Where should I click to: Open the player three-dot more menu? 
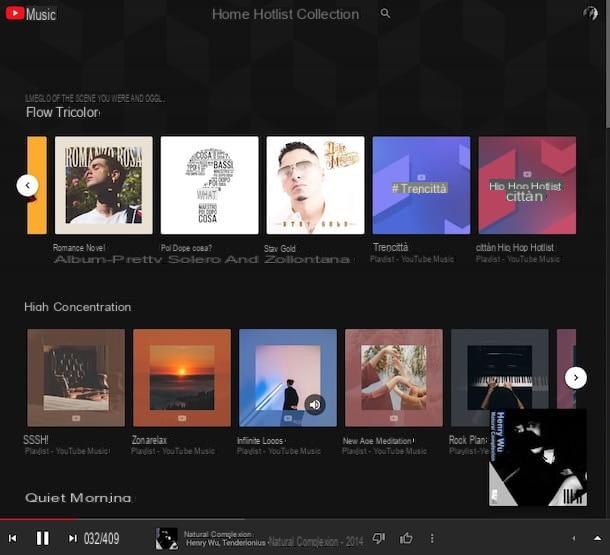pyautogui.click(x=432, y=538)
